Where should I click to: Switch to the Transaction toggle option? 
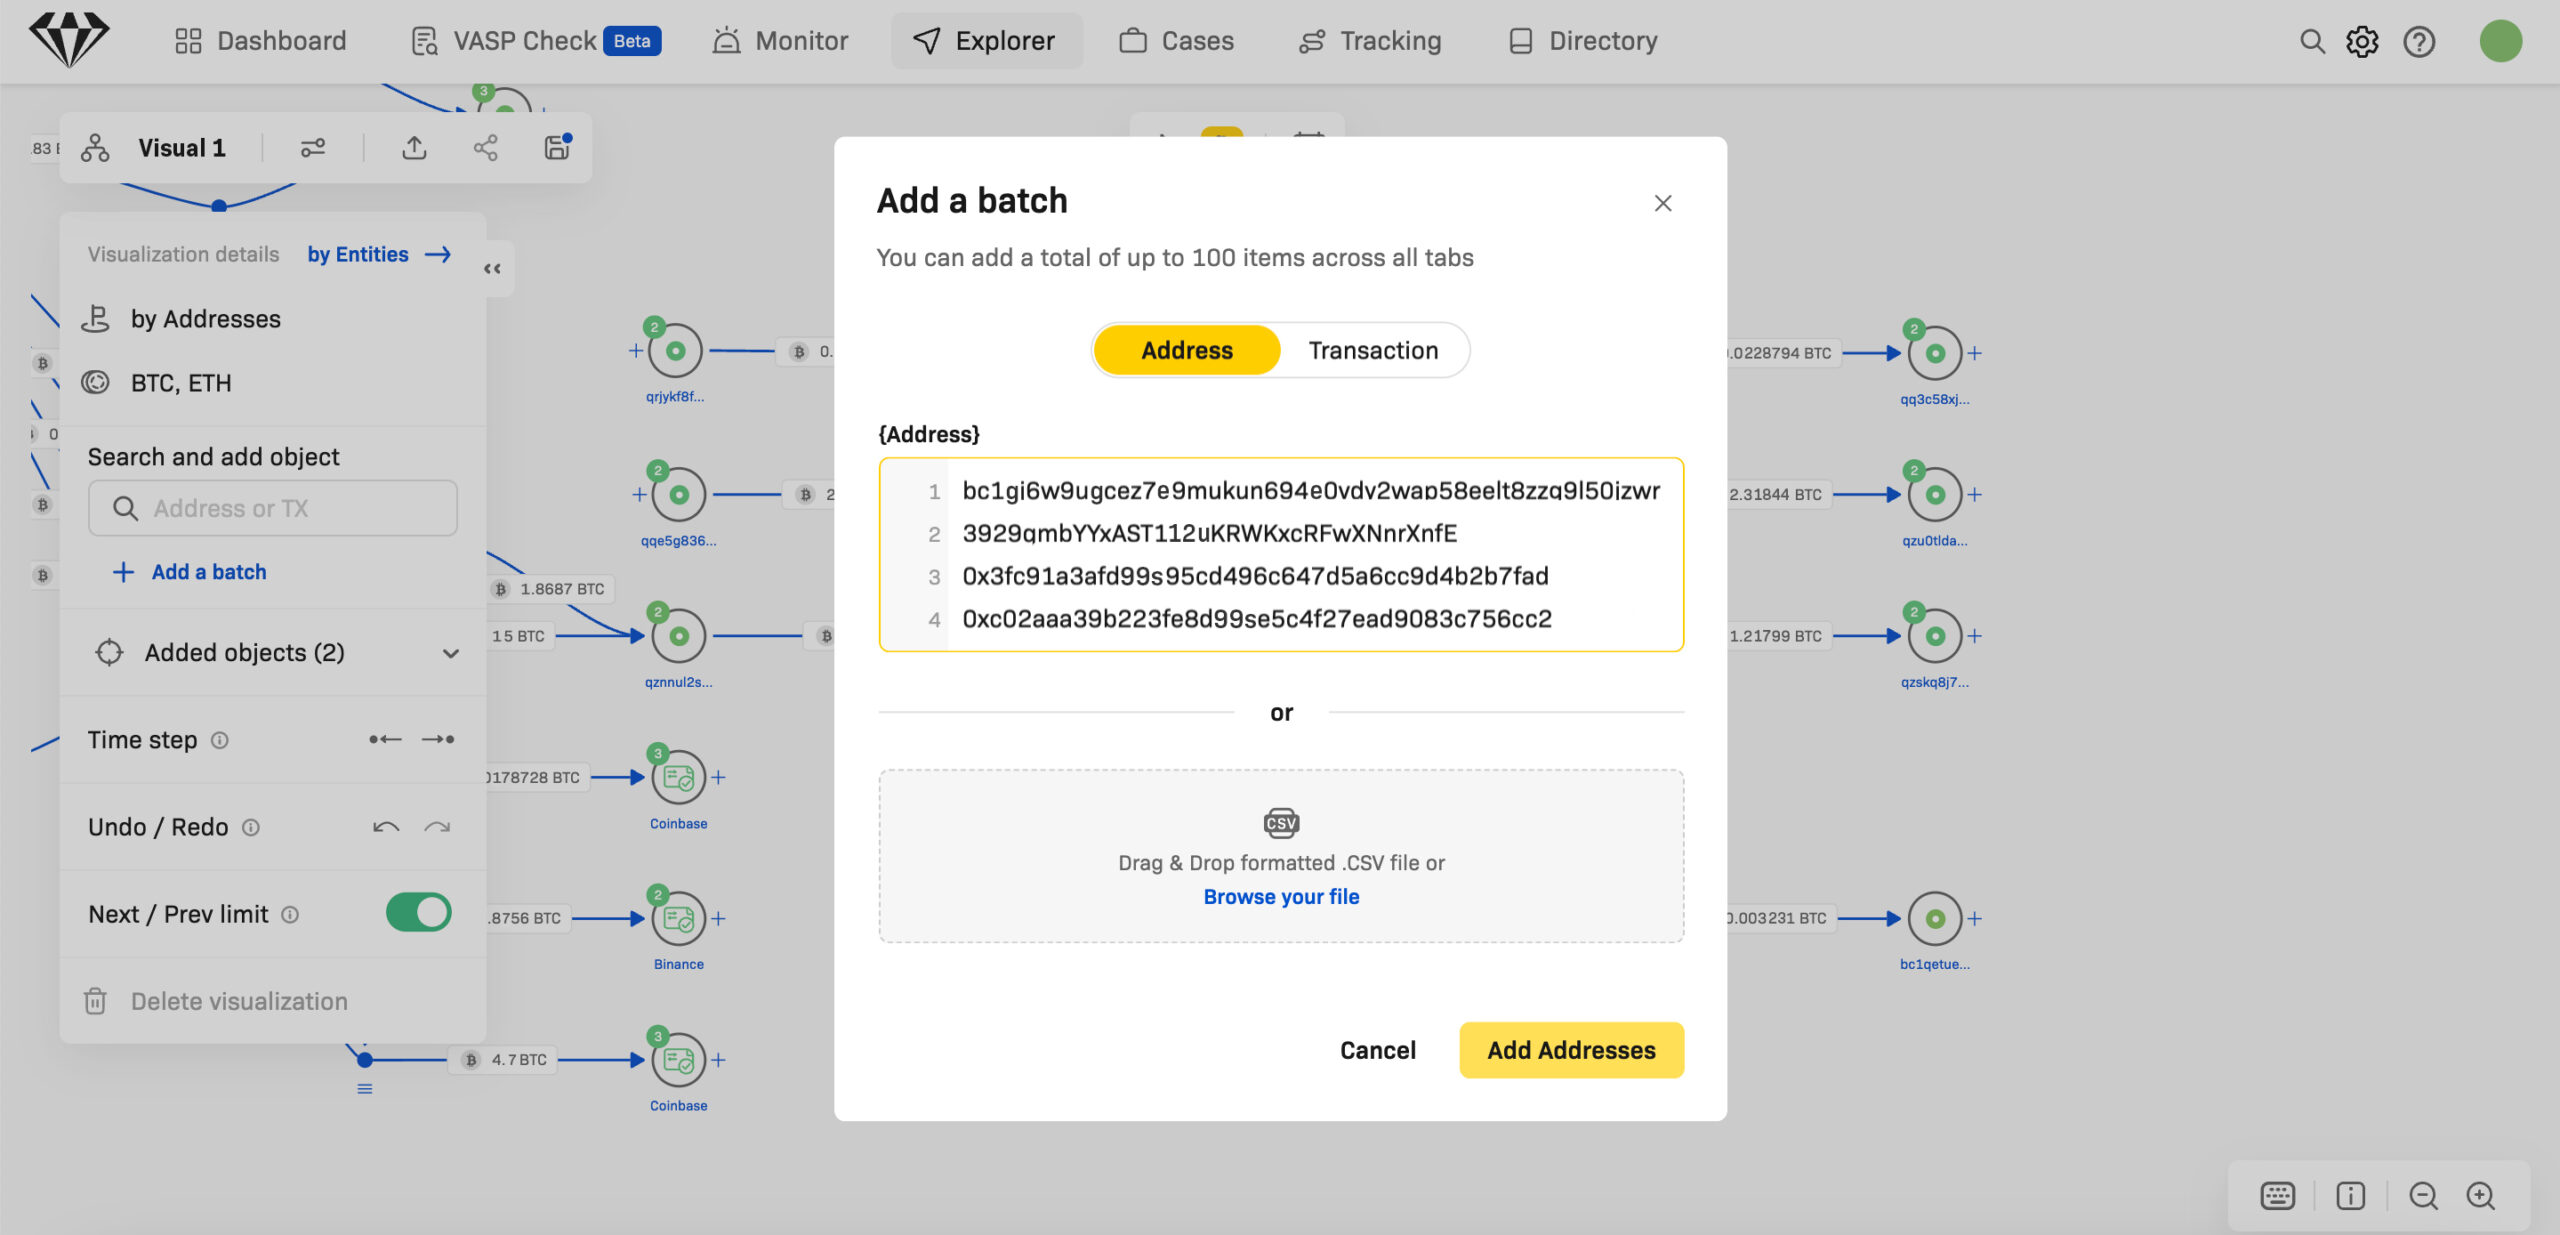1373,350
